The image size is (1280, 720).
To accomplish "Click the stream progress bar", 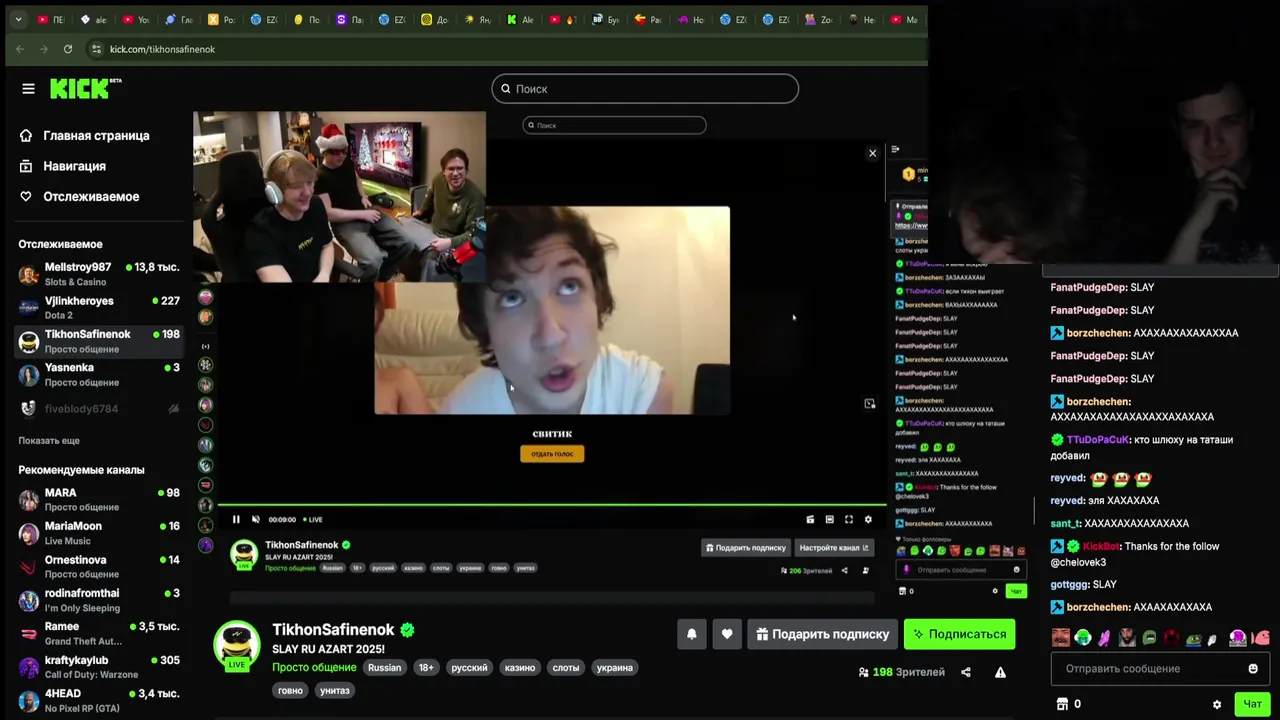I will pyautogui.click(x=551, y=505).
